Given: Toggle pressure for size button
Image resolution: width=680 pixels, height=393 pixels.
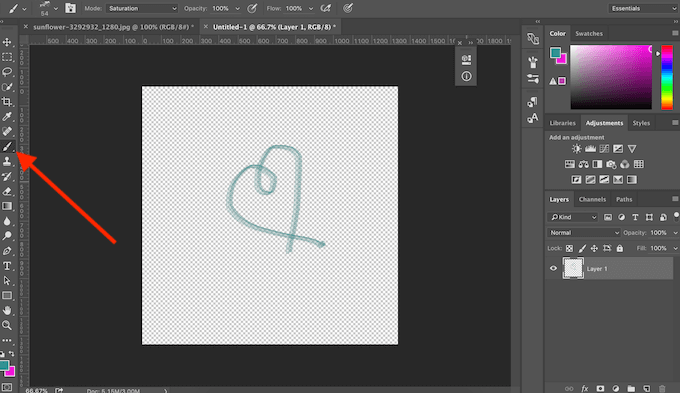Looking at the screenshot, I should (348, 8).
